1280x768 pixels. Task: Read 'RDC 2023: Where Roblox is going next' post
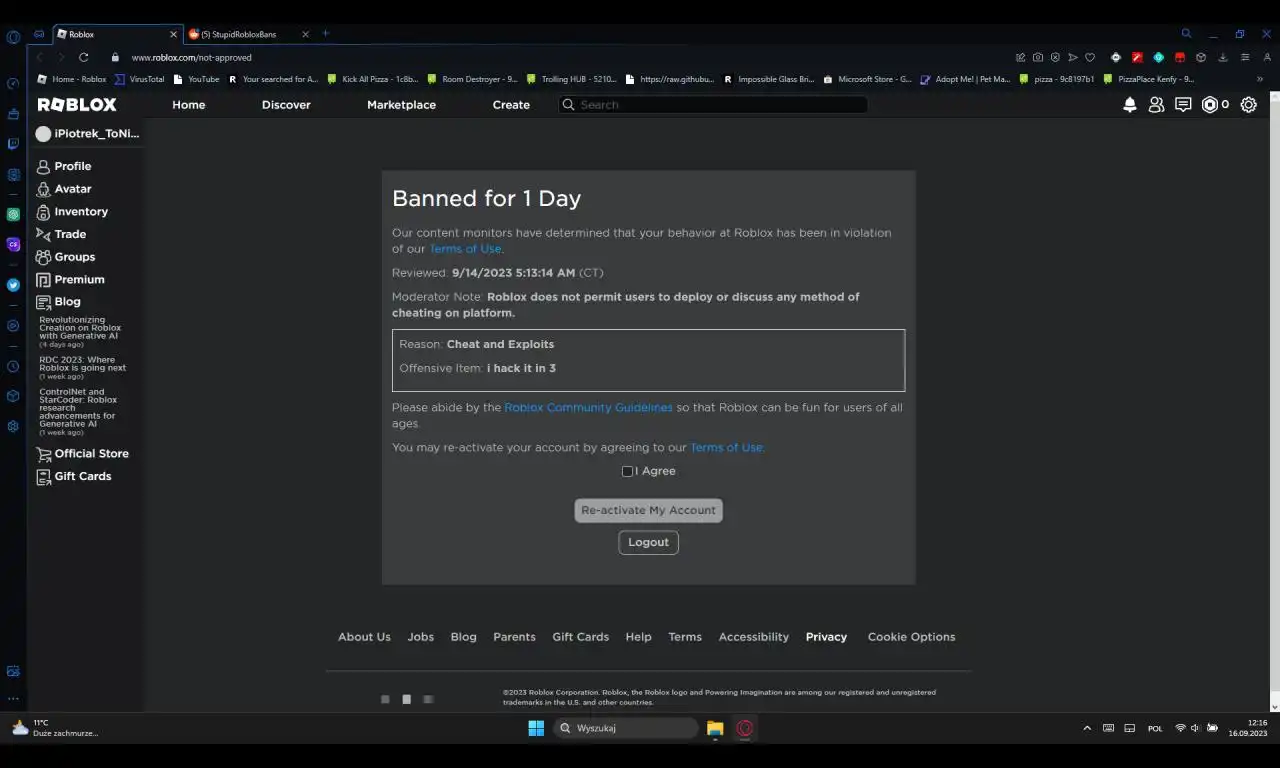point(83,364)
